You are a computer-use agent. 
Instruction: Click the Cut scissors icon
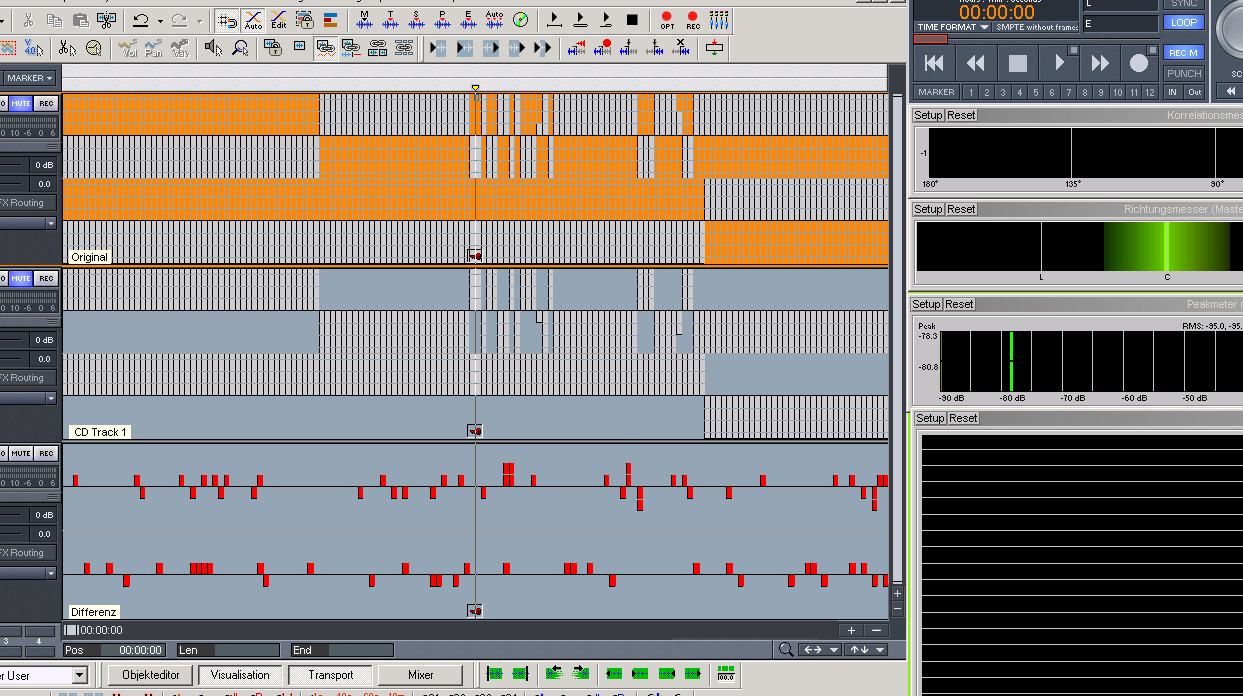[28, 20]
